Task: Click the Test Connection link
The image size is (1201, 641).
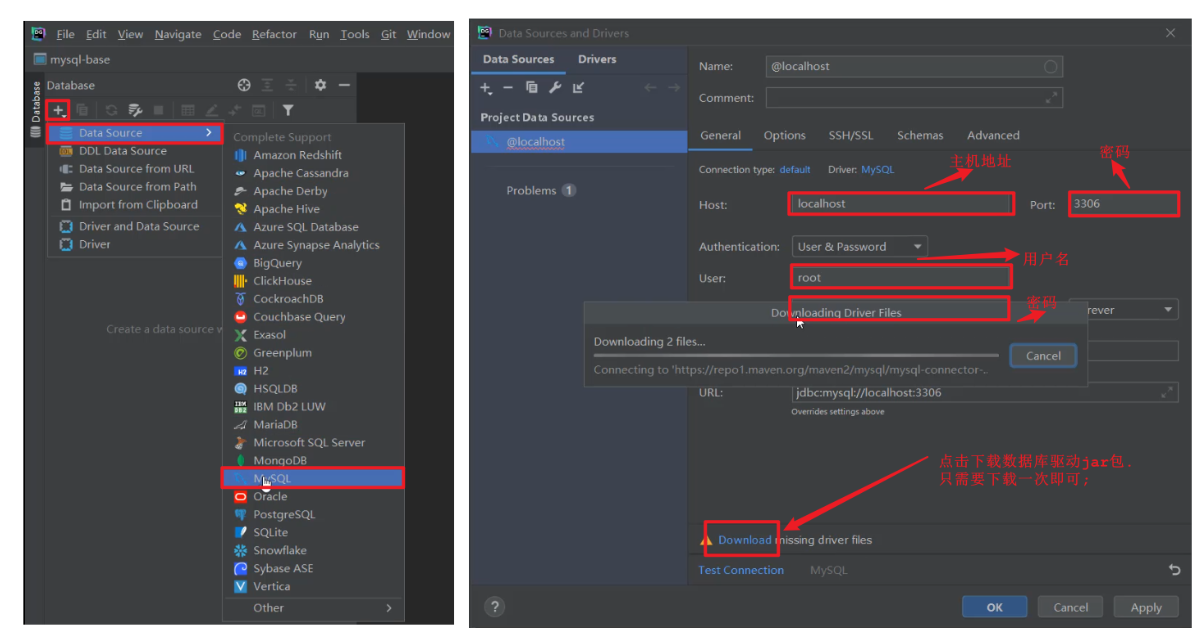Action: 741,570
